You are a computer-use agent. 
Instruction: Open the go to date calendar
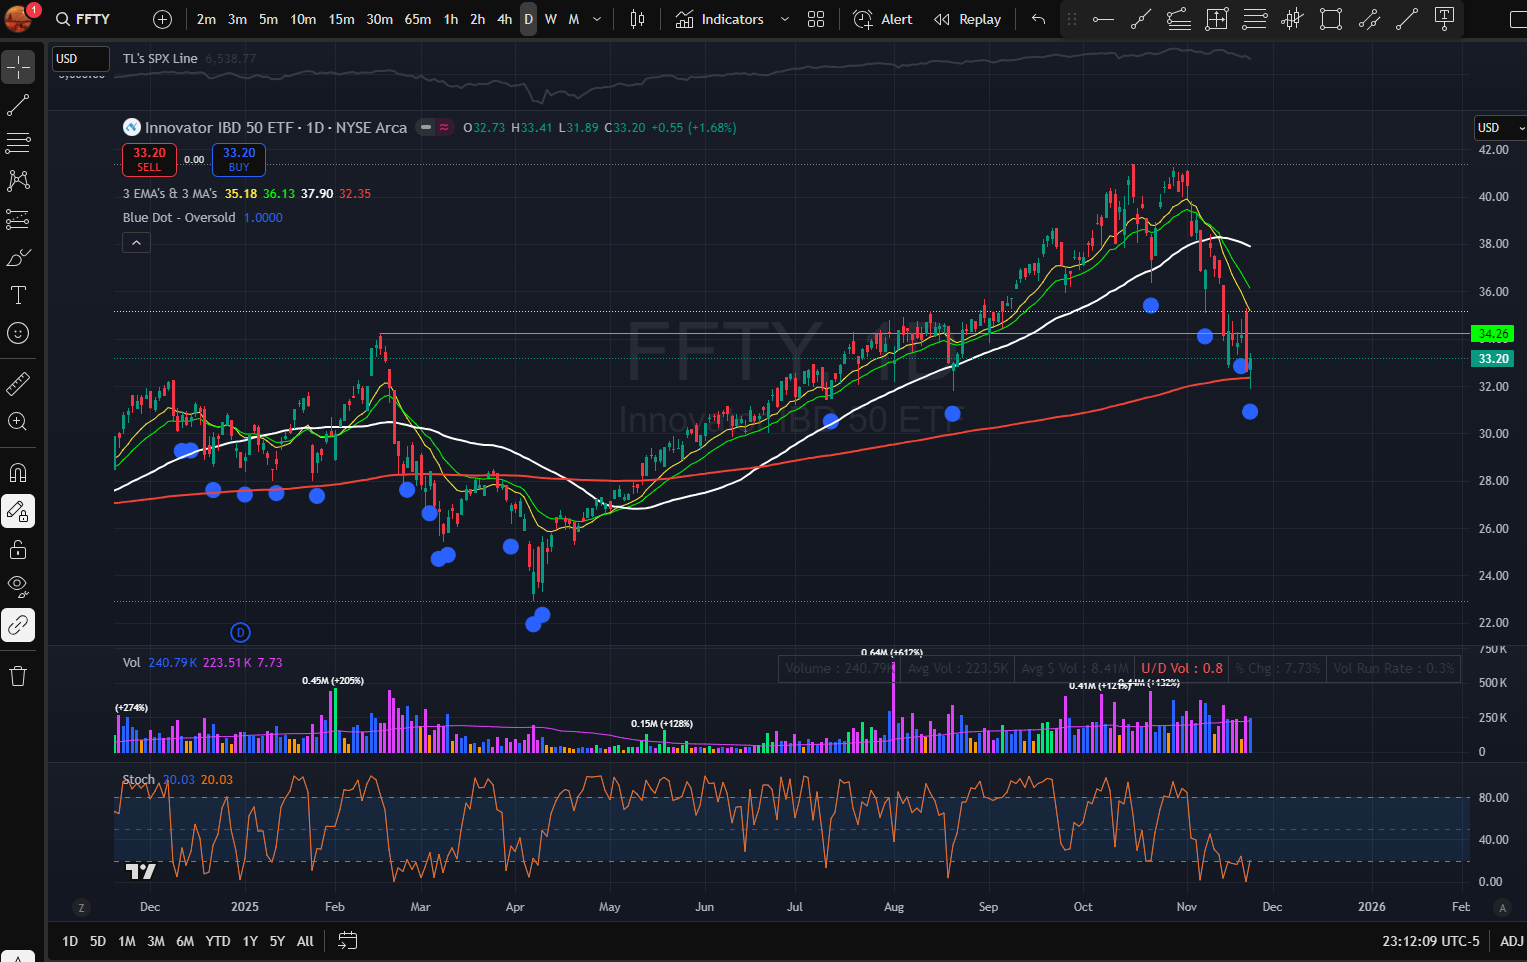tap(347, 941)
